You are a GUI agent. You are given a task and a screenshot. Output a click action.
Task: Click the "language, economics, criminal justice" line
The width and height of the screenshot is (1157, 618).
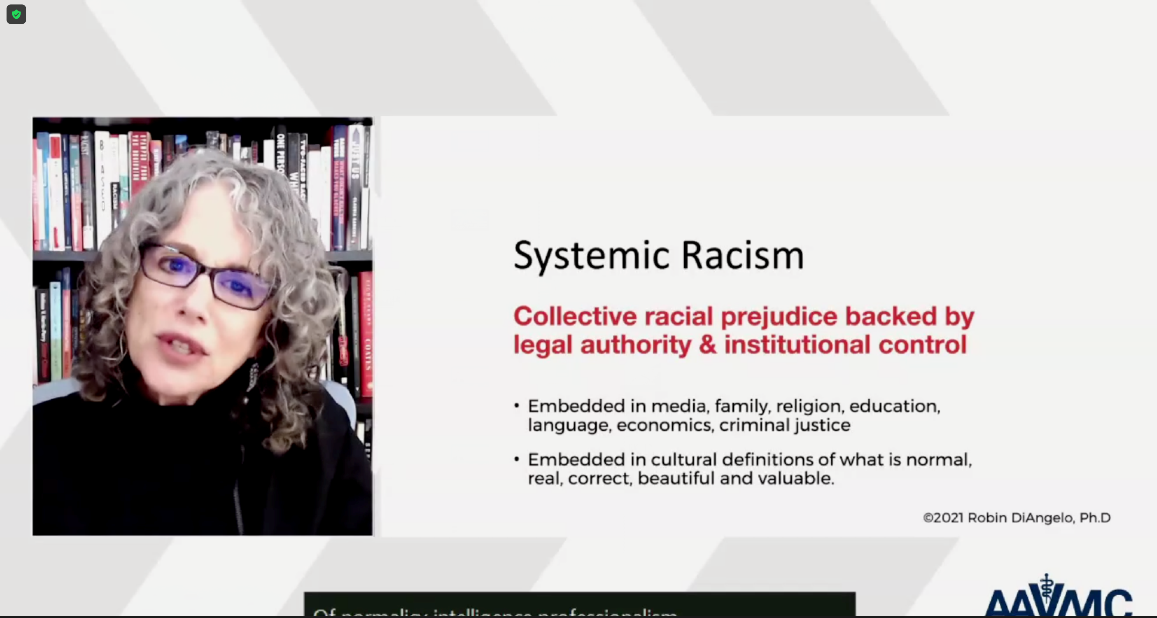point(689,425)
